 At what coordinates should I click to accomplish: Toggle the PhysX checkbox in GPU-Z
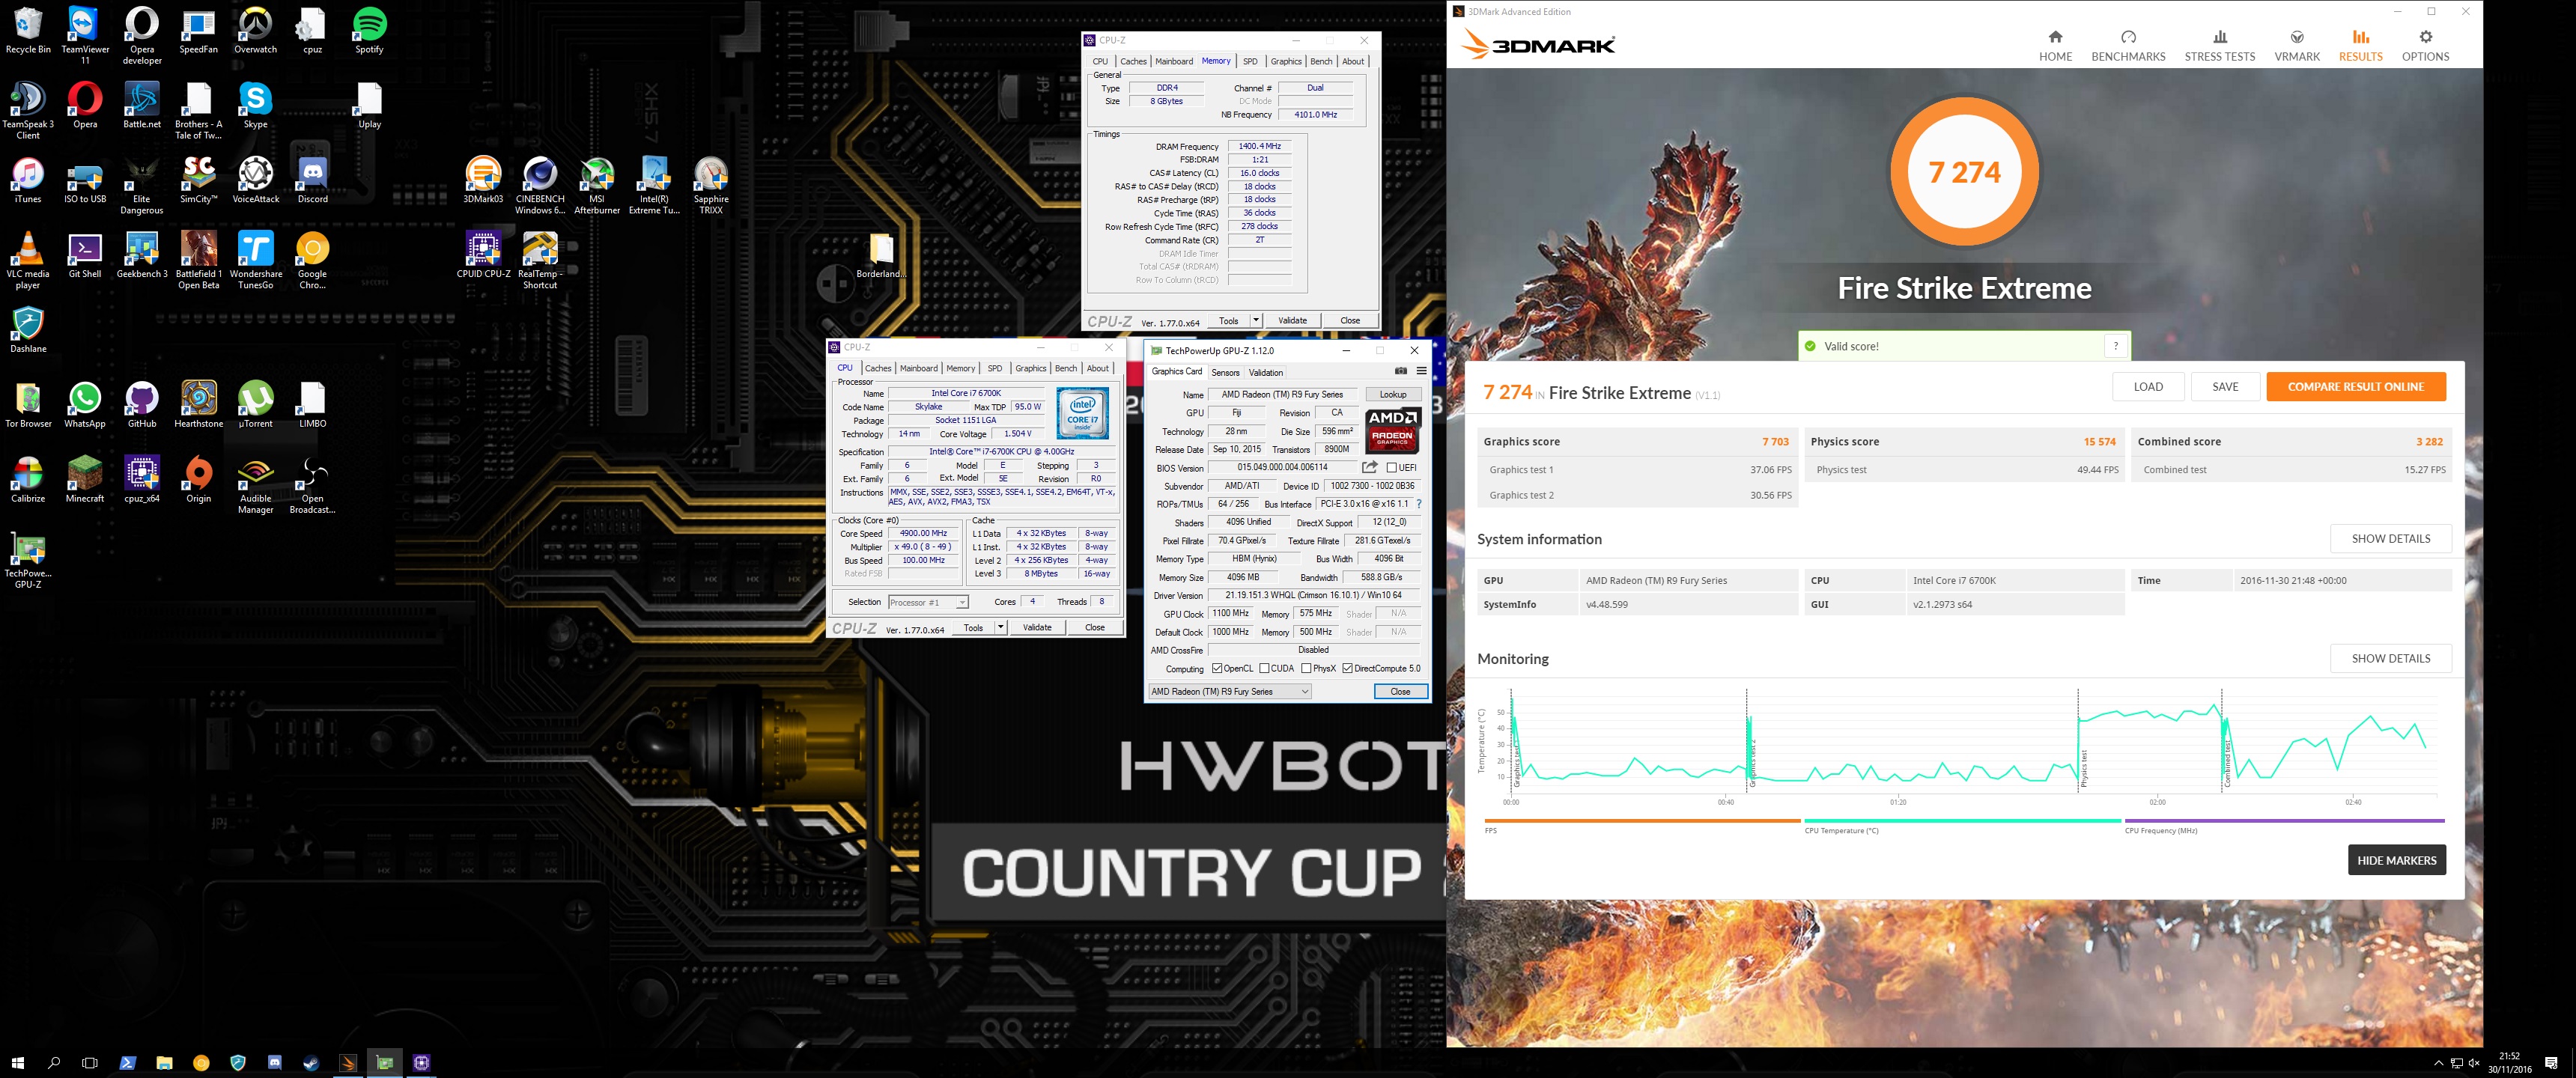point(1306,668)
